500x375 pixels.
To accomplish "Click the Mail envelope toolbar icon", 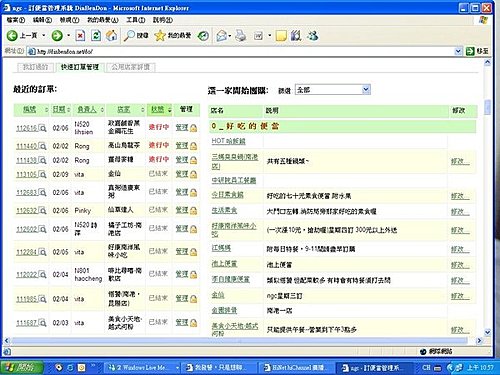I will (221, 36).
